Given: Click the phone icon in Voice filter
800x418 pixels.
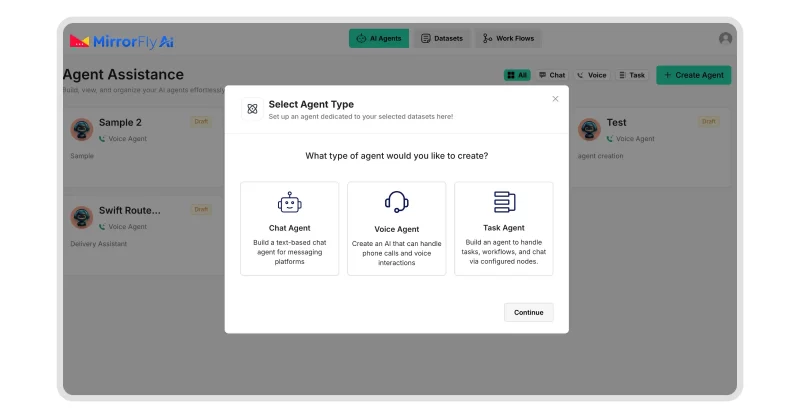Looking at the screenshot, I should click(x=580, y=75).
